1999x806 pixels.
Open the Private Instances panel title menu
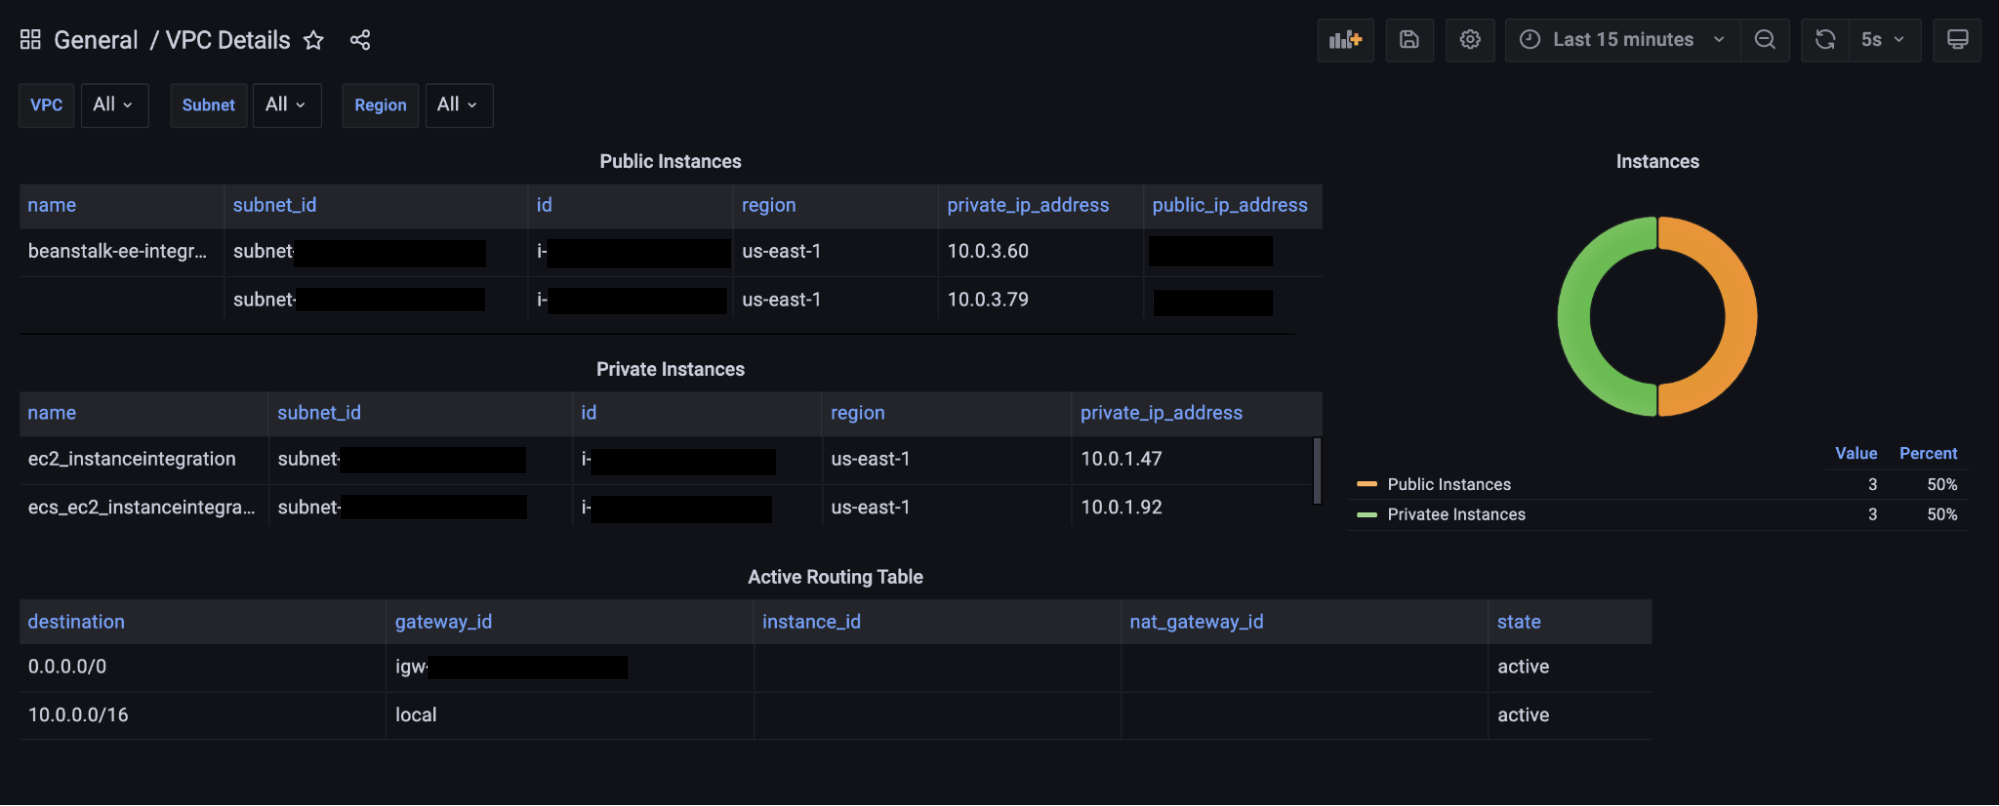click(x=670, y=369)
